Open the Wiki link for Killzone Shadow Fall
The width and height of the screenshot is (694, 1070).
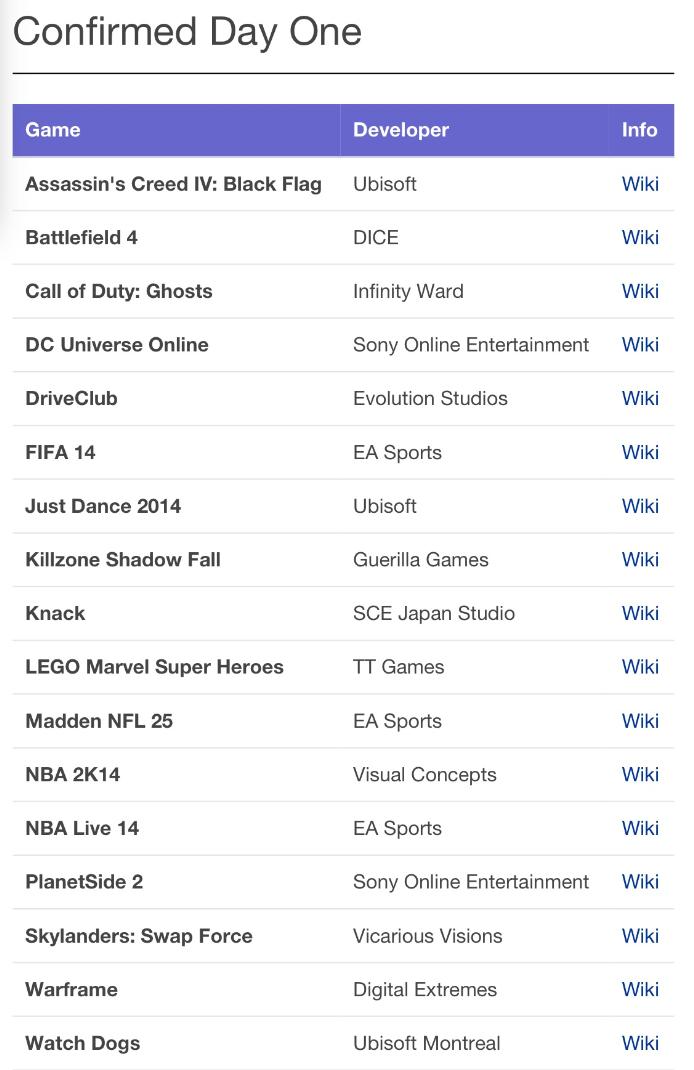[640, 560]
